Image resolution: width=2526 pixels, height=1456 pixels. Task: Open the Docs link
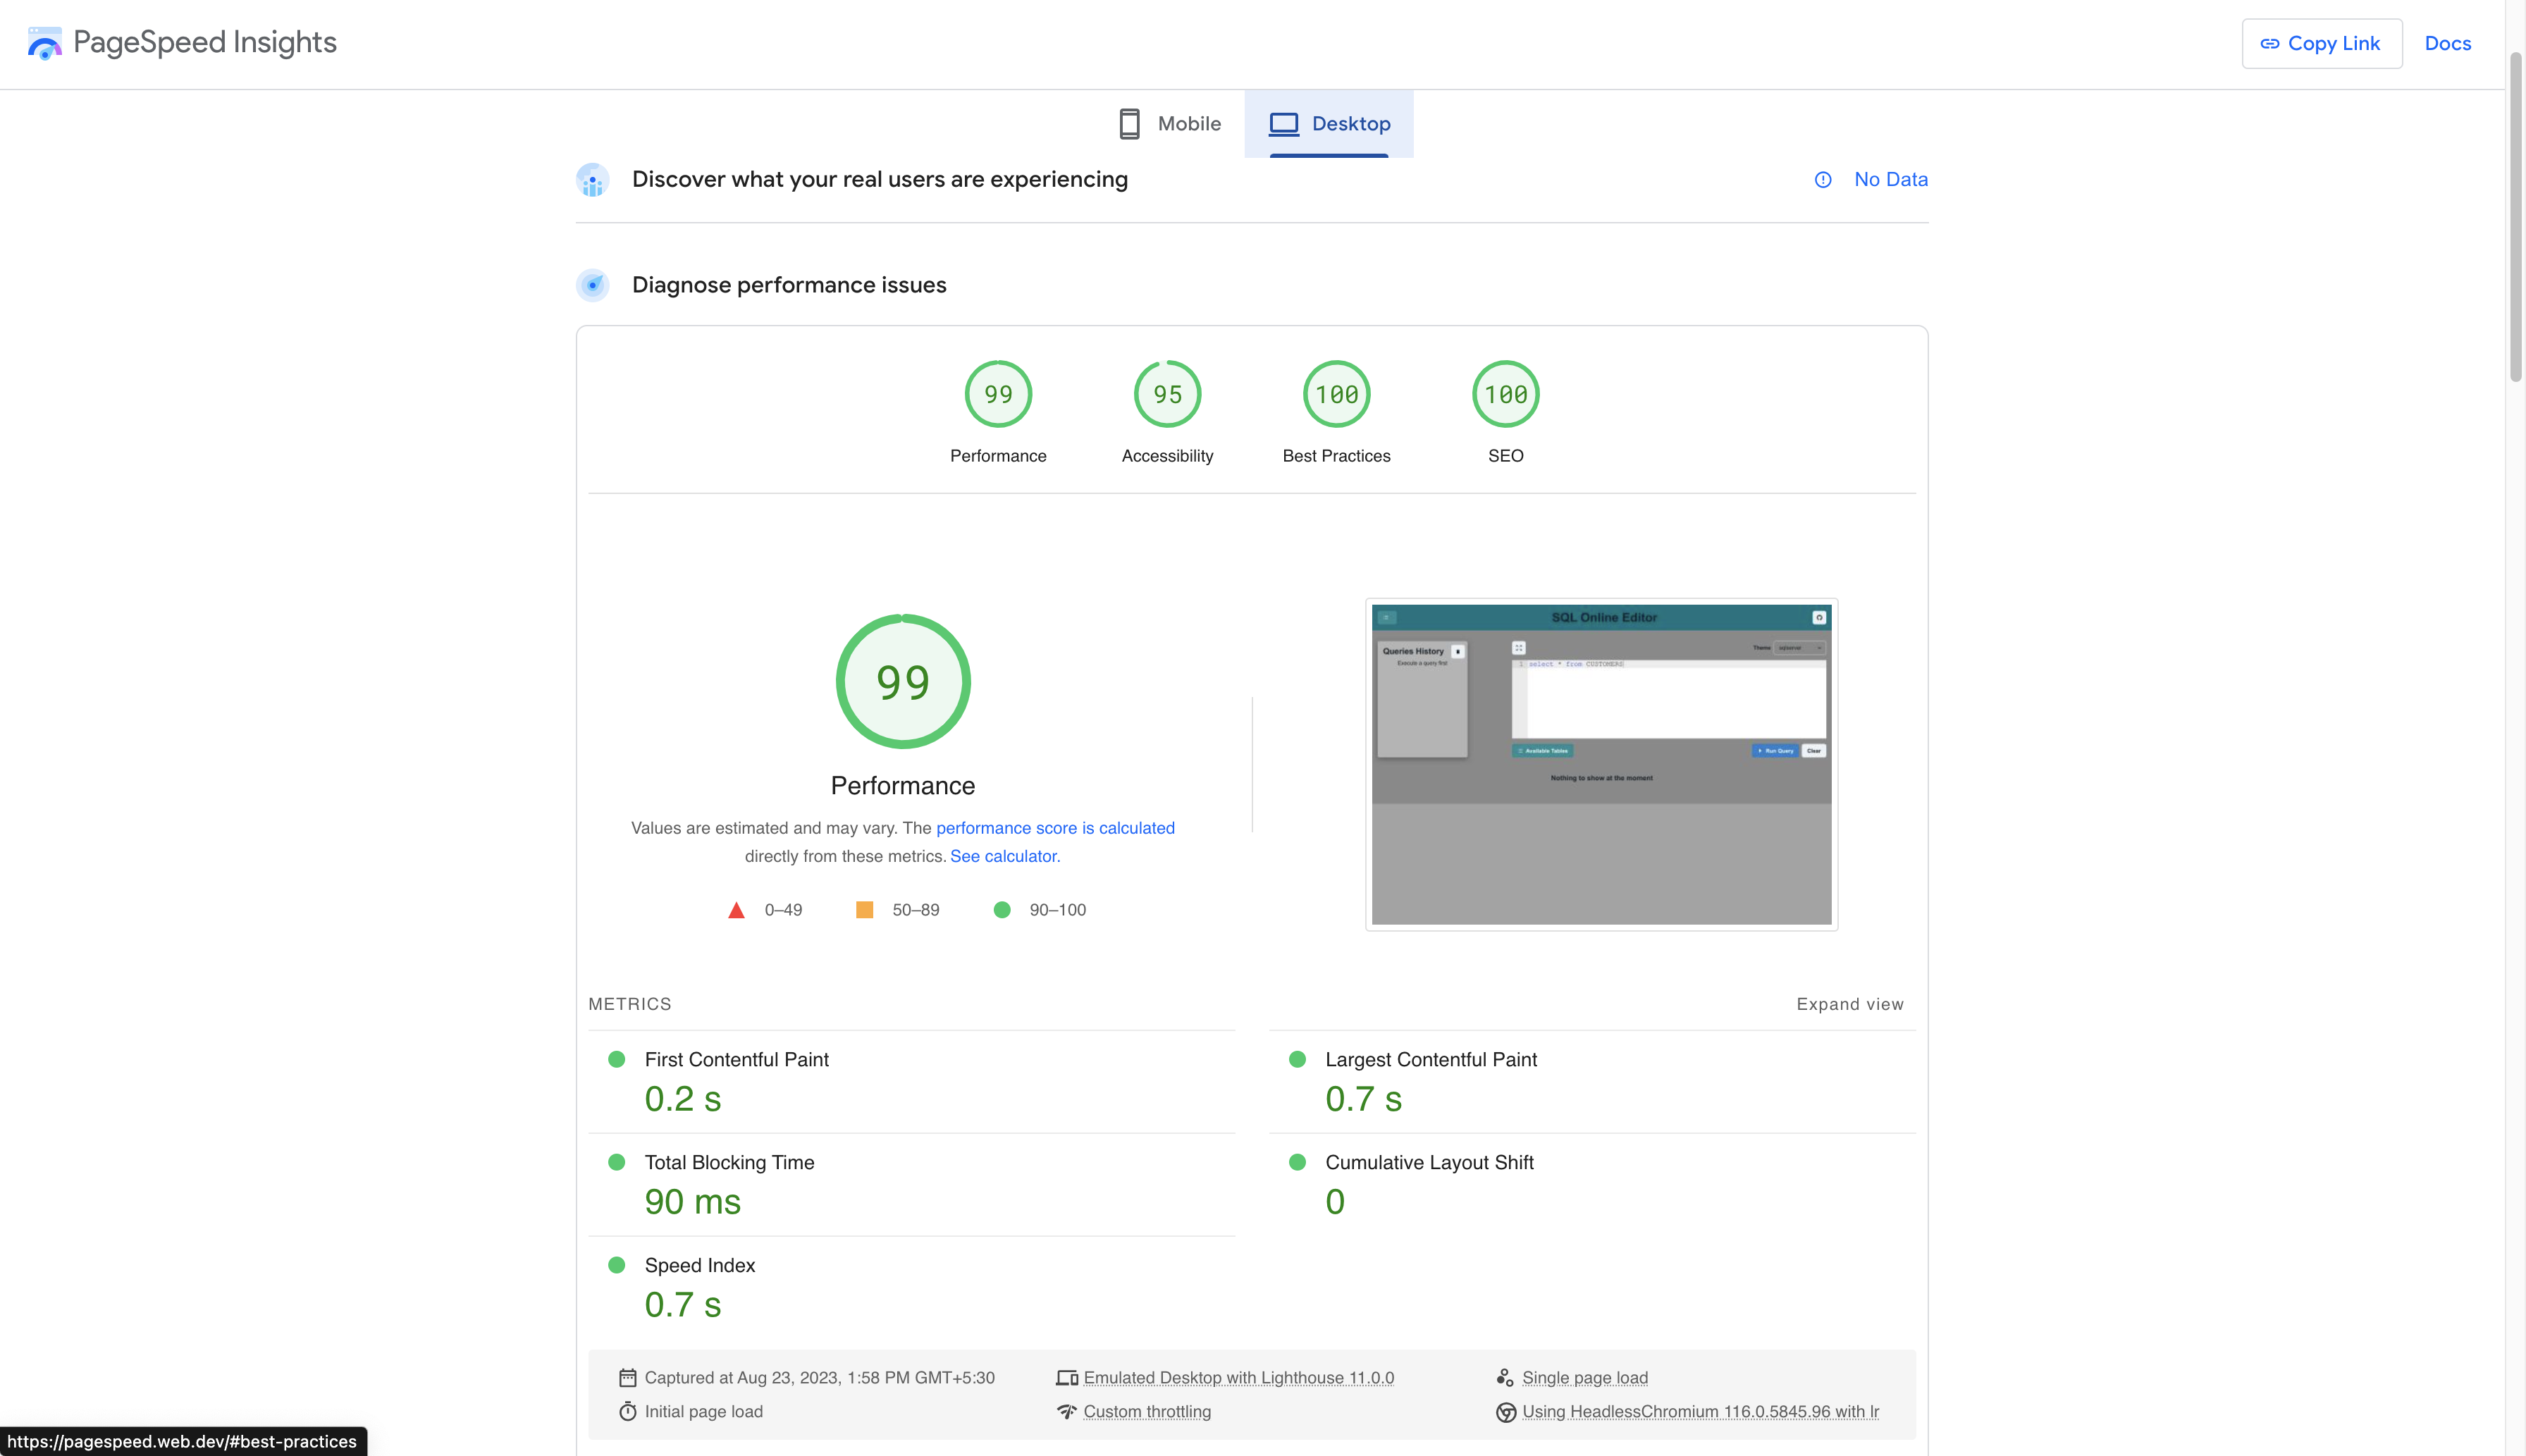pos(2447,43)
